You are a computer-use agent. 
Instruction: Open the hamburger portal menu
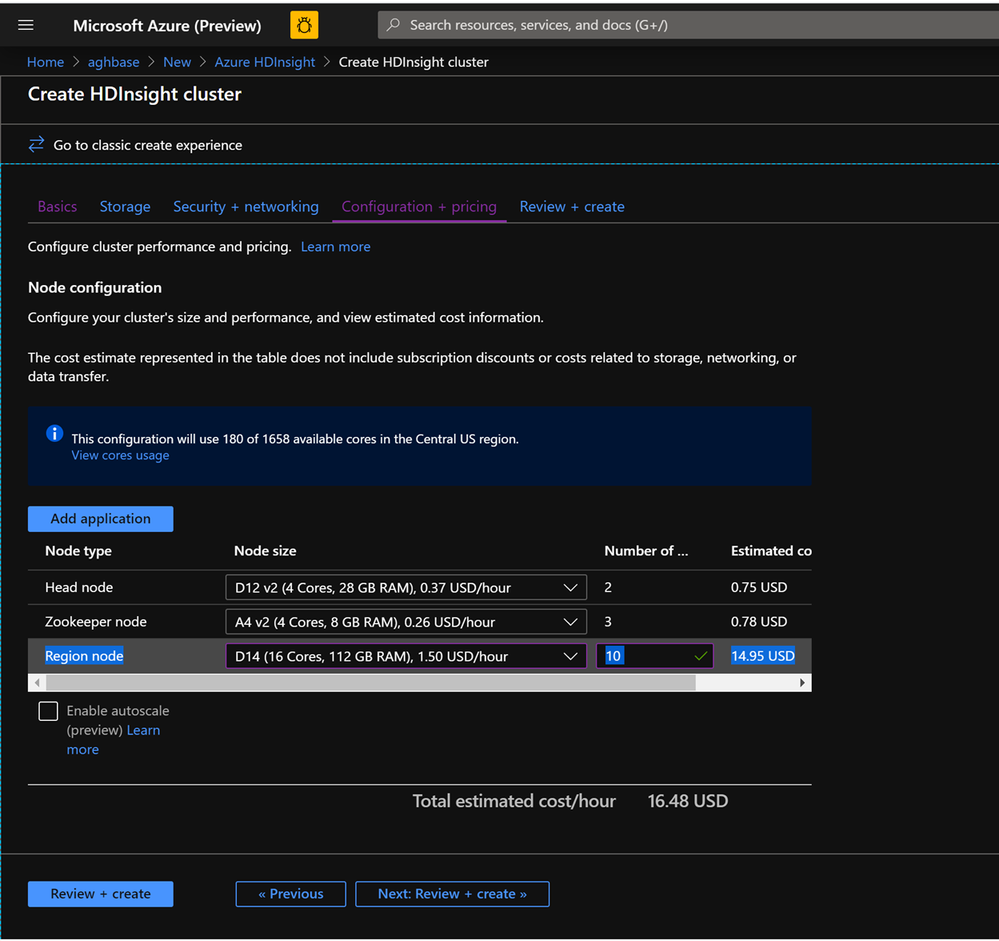pyautogui.click(x=25, y=25)
